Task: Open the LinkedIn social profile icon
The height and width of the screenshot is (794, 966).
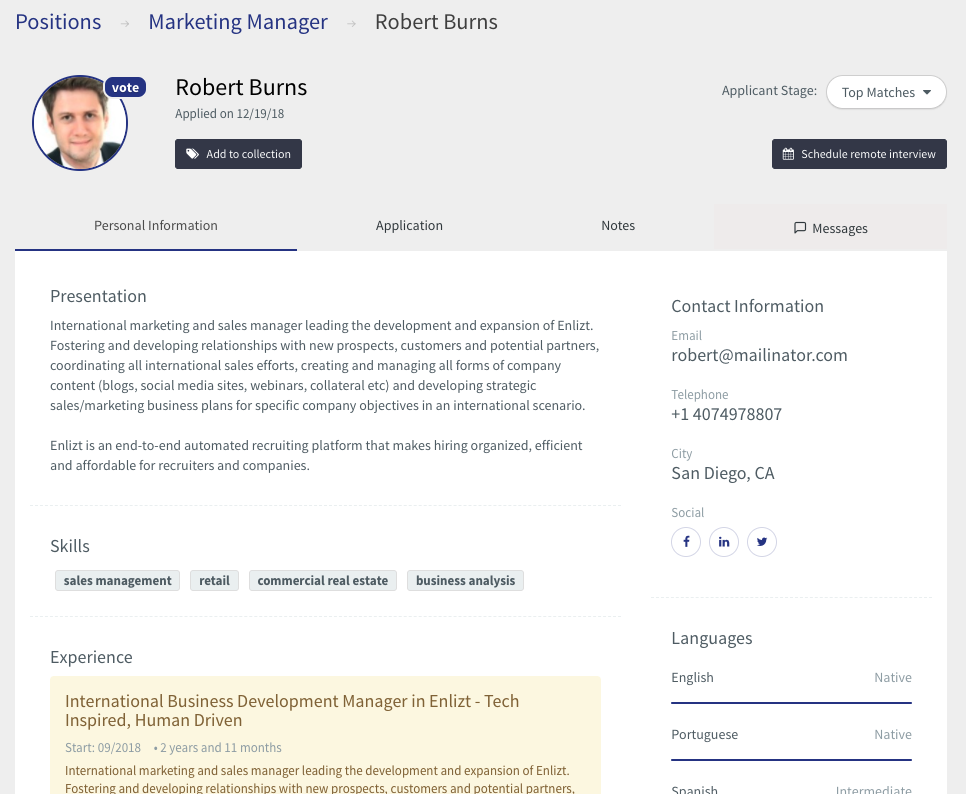Action: point(724,542)
